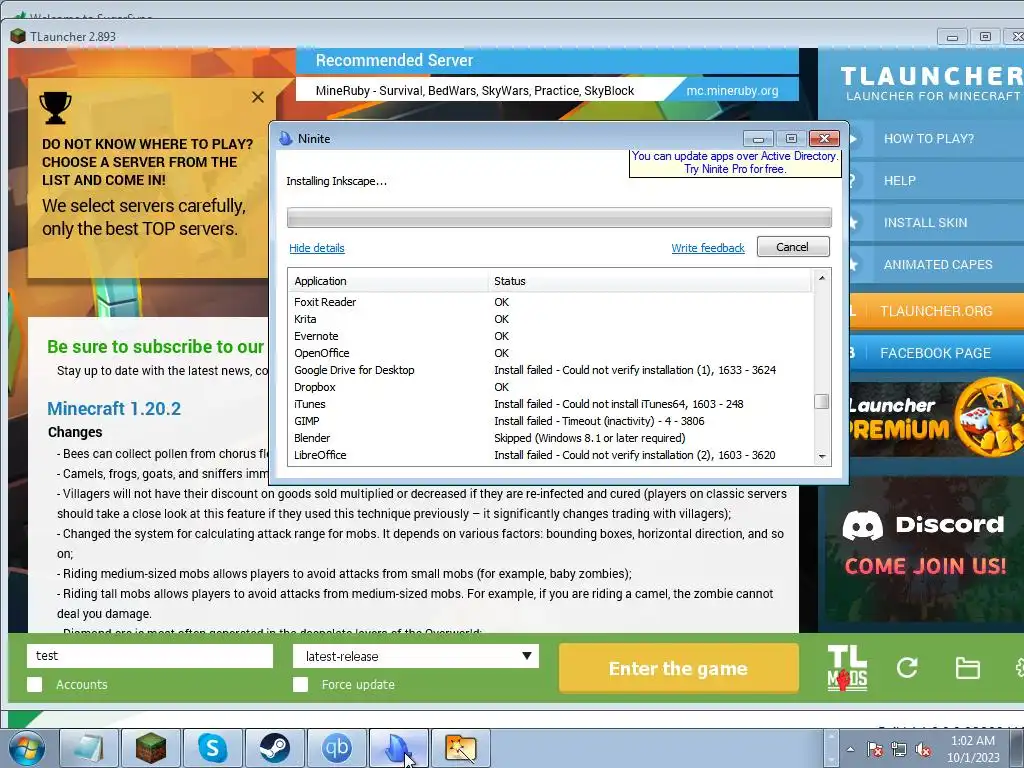Click the TLauncher title bar cube icon
Viewport: 1024px width, 768px height.
(x=18, y=36)
